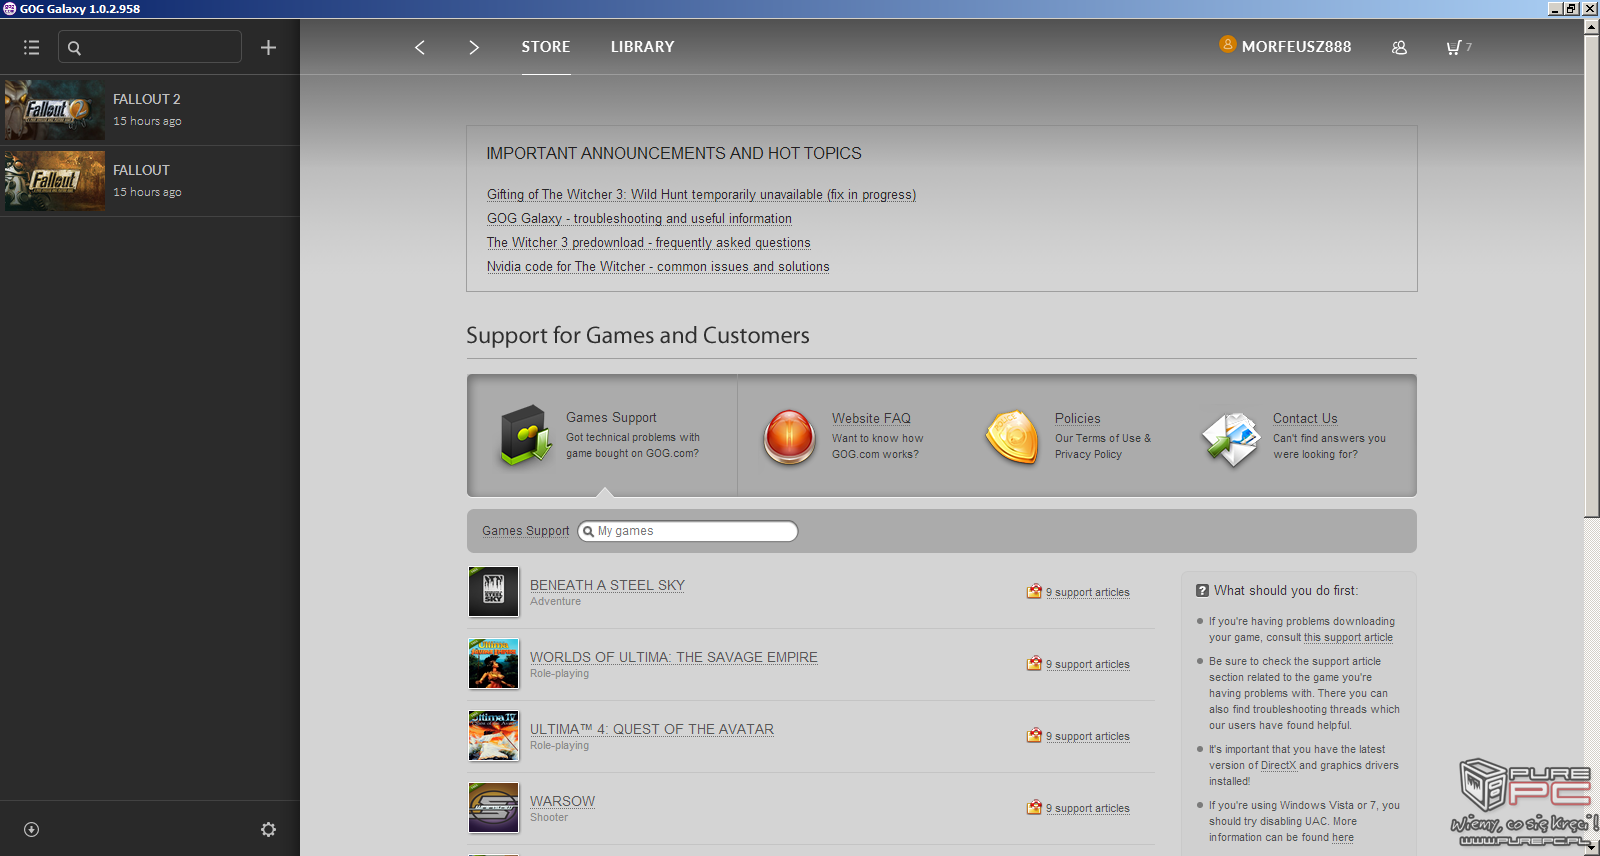Open GOG Galaxy troubleshooting link
The image size is (1600, 856).
tap(639, 219)
